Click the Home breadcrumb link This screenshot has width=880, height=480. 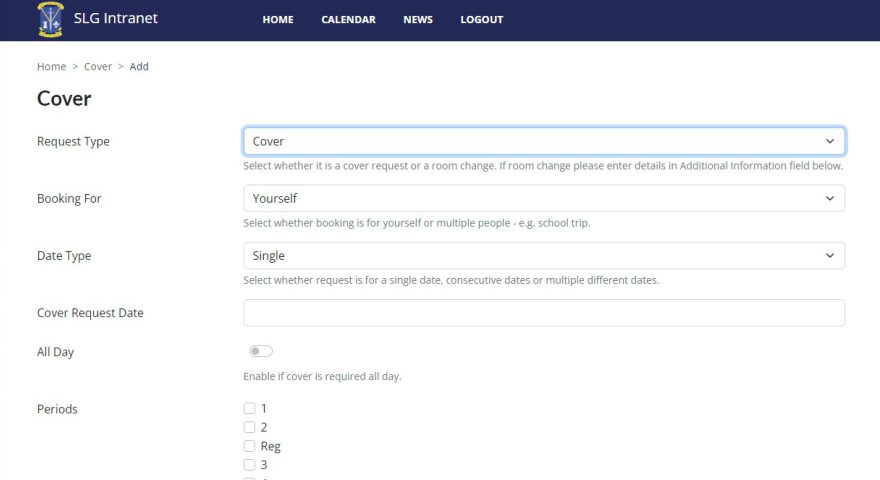52,66
